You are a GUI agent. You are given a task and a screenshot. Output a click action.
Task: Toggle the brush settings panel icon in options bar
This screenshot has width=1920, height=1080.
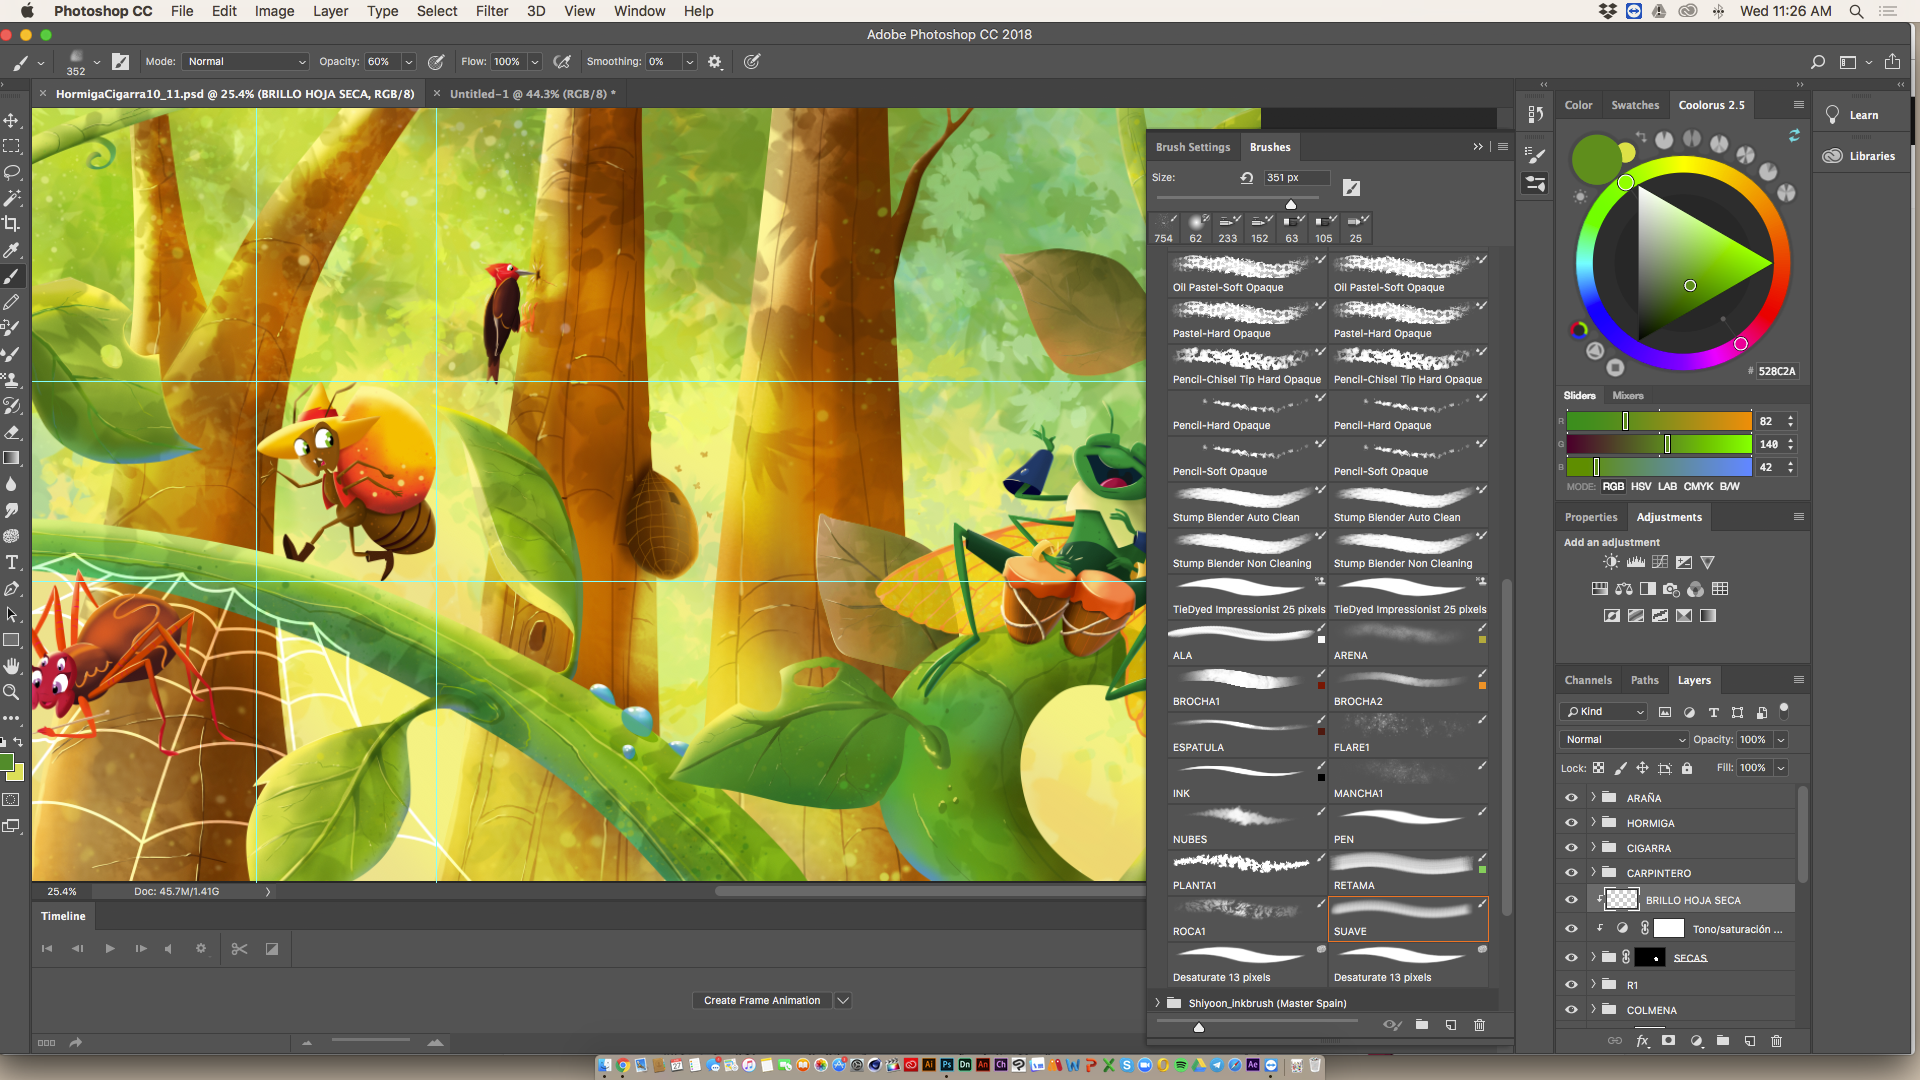(x=121, y=62)
